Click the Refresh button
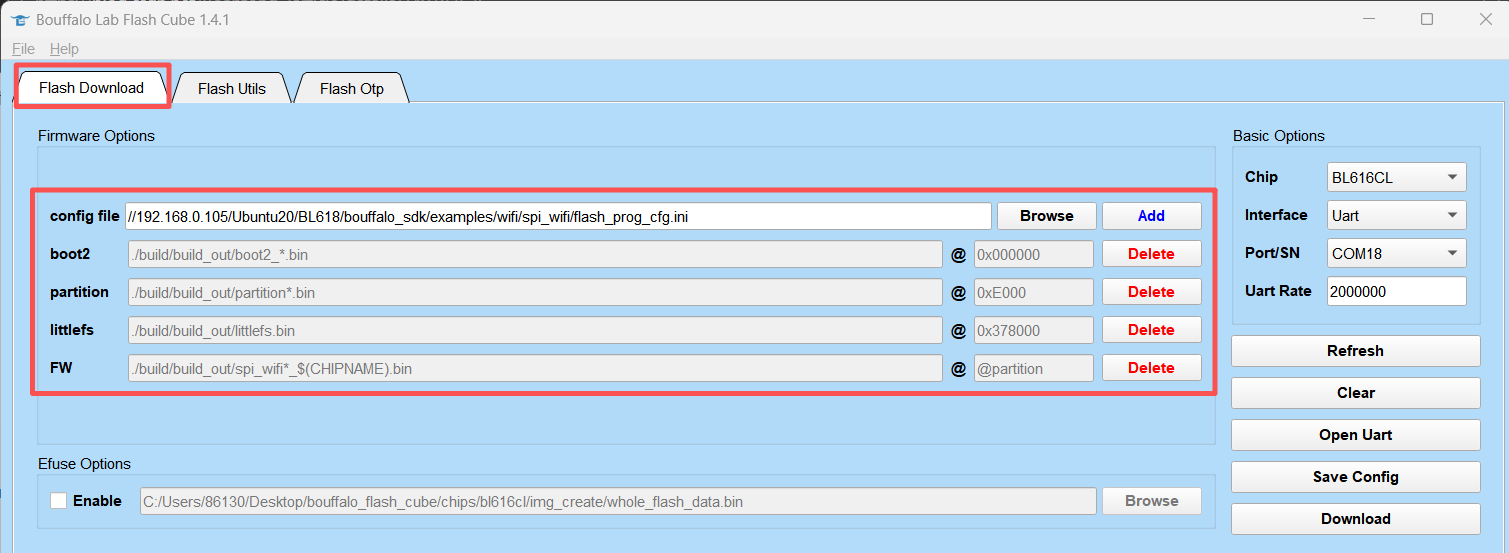The width and height of the screenshot is (1509, 553). click(1356, 351)
